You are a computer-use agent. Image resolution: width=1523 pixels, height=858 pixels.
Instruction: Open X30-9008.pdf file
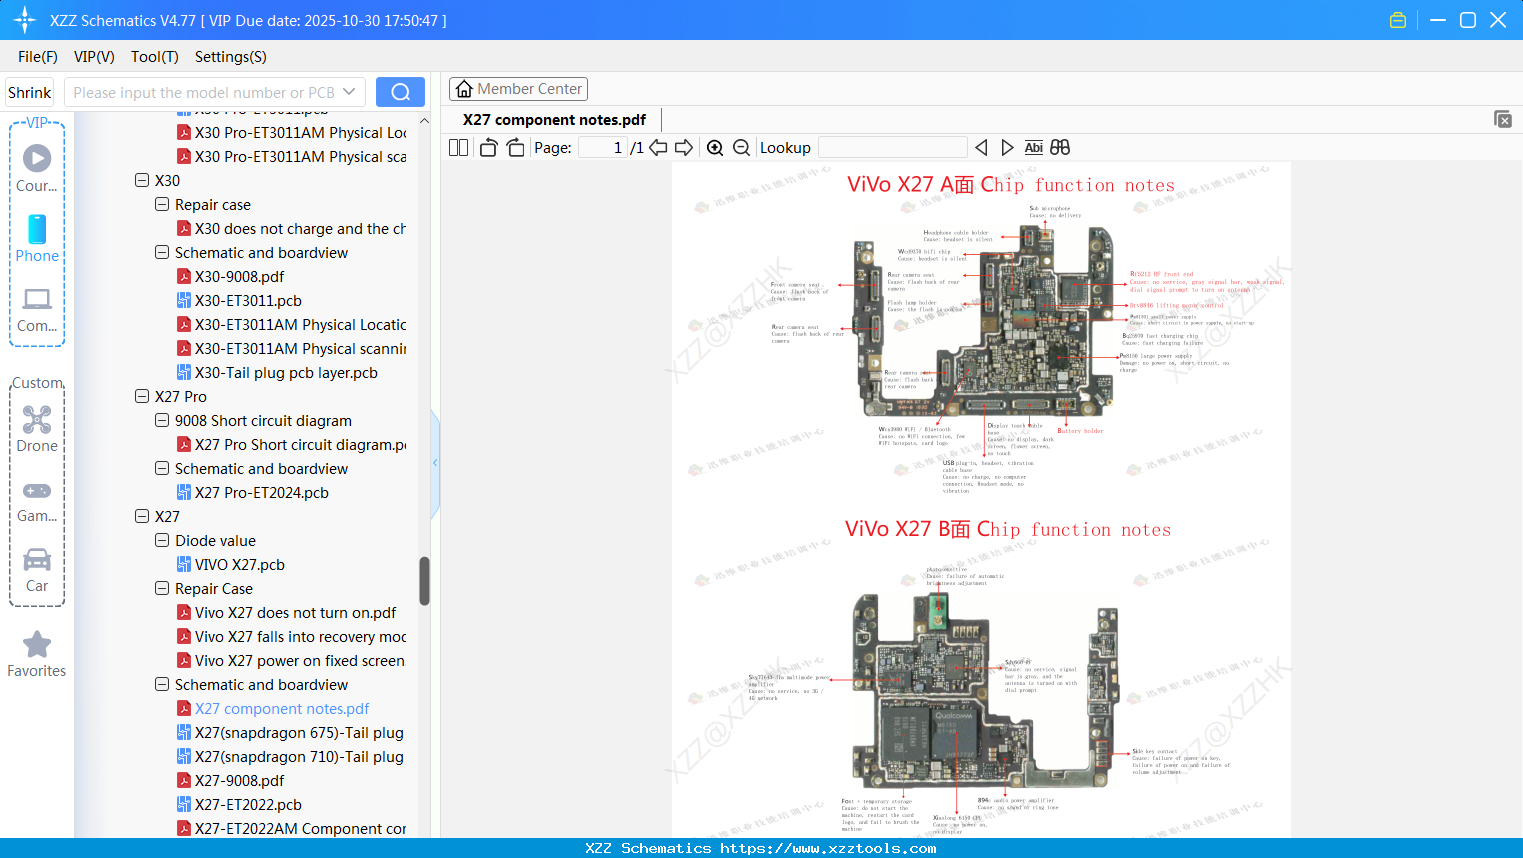click(239, 276)
